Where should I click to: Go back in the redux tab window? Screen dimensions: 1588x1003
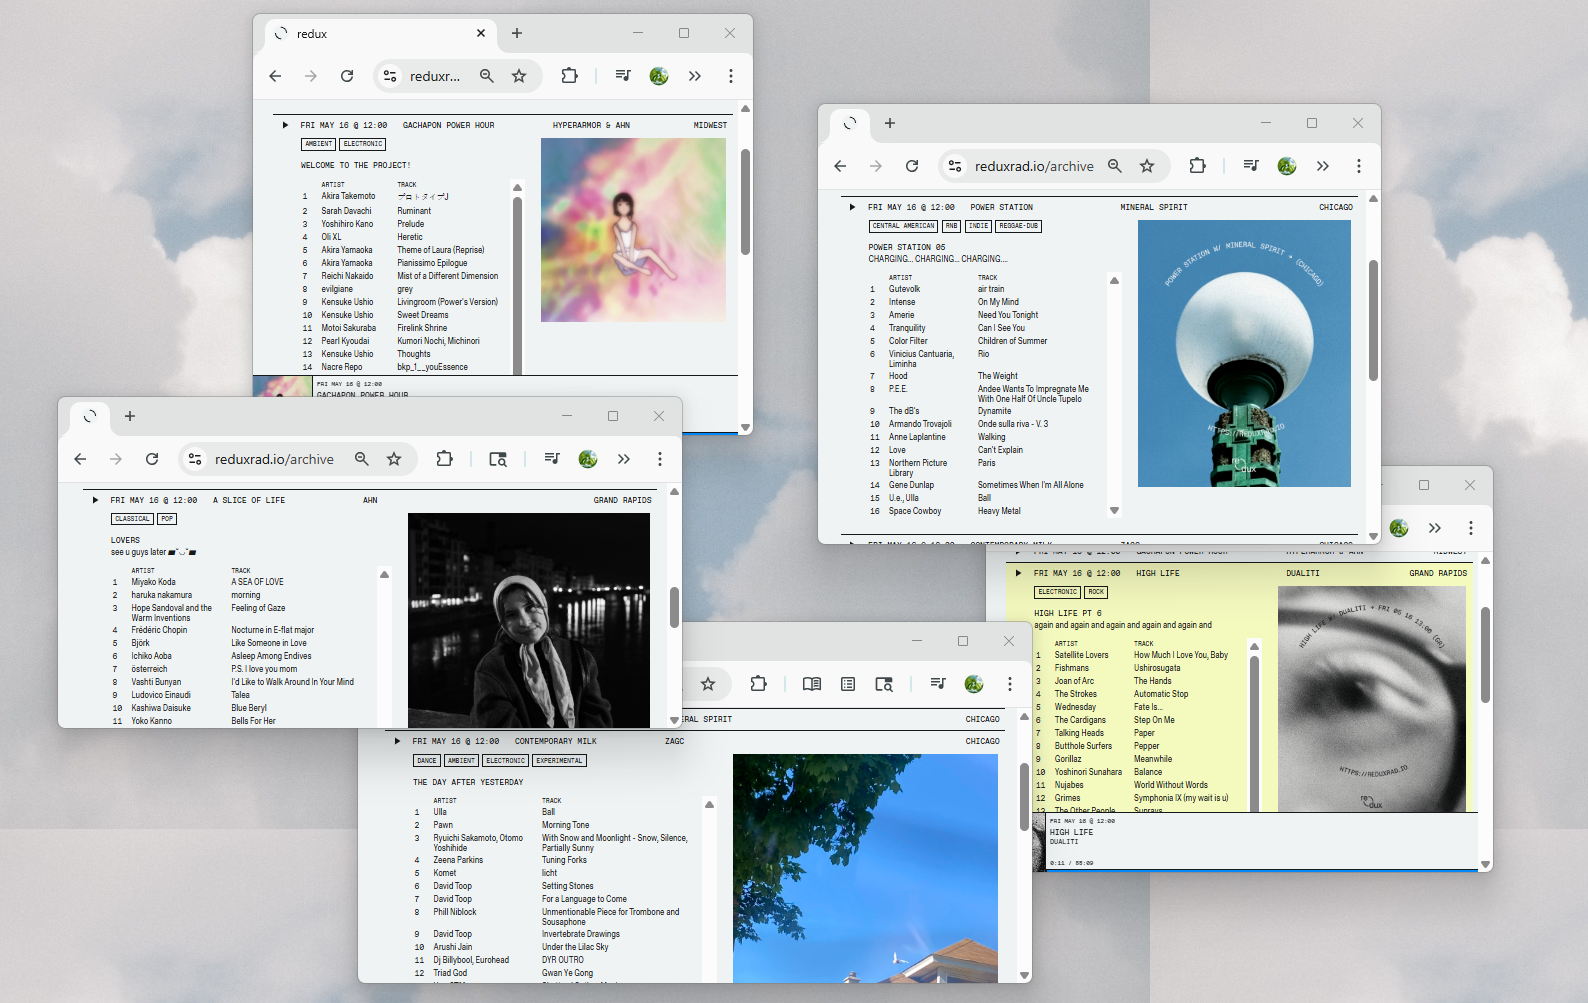click(x=275, y=76)
